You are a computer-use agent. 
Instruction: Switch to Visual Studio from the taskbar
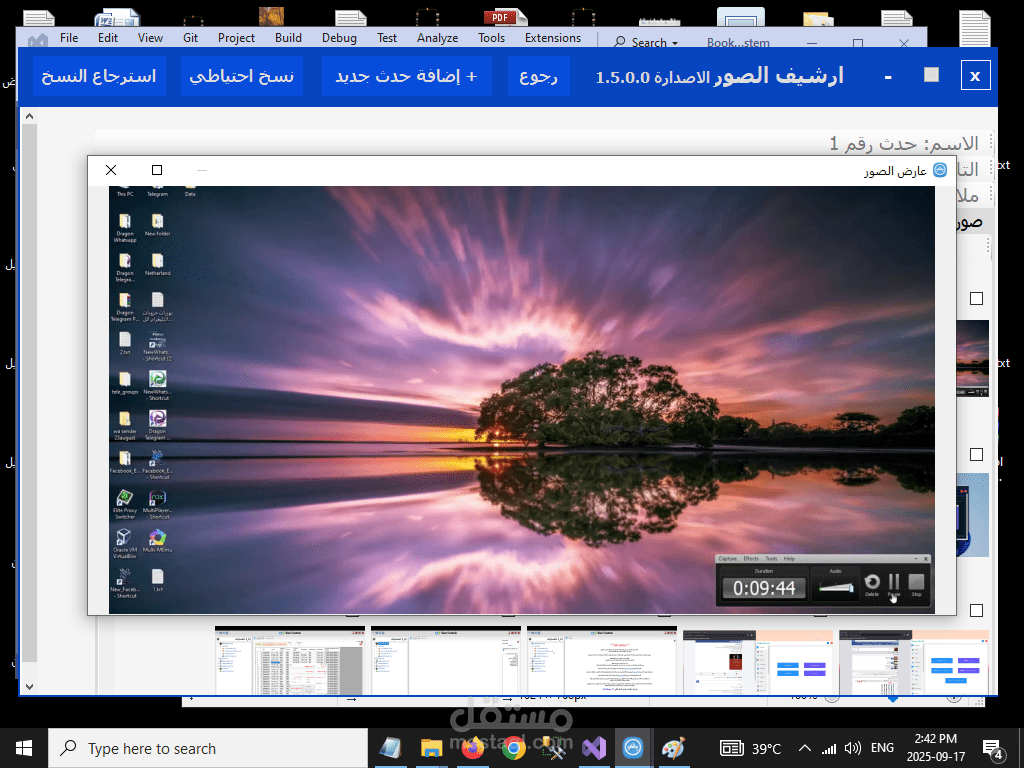click(594, 748)
